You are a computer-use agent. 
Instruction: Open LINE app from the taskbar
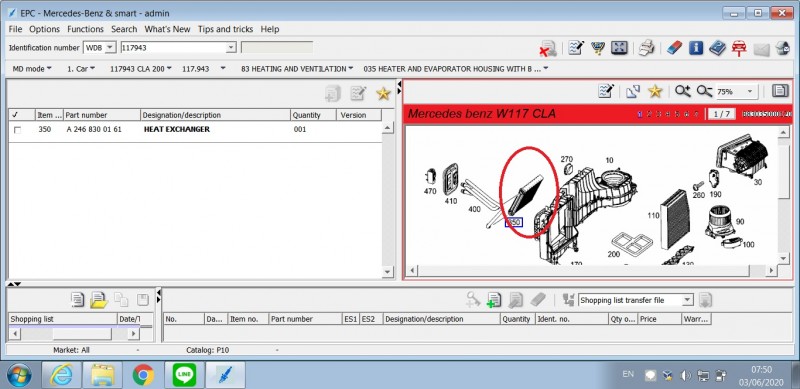pyautogui.click(x=184, y=375)
